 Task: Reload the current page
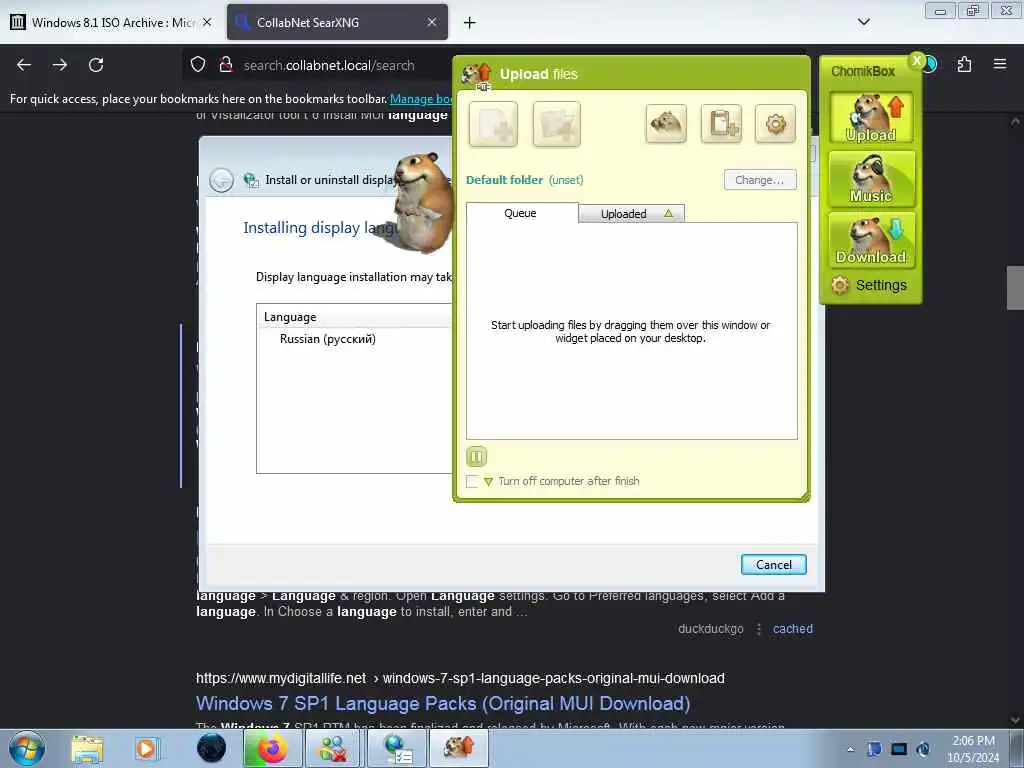[96, 65]
